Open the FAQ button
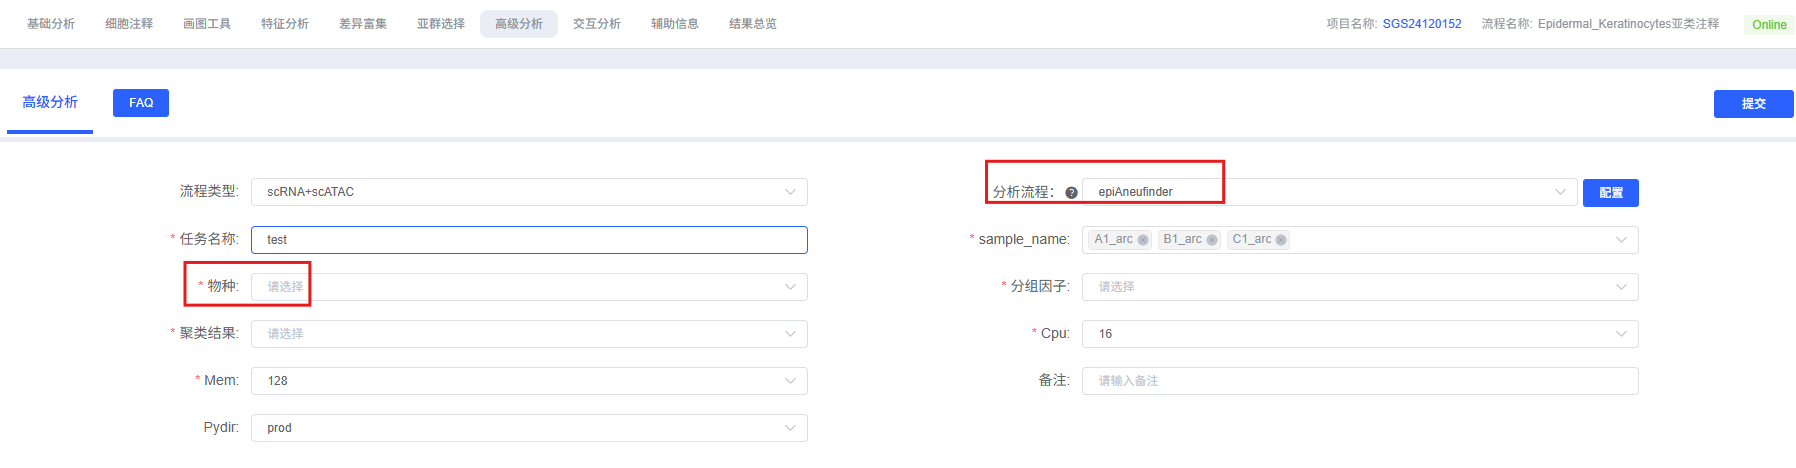The width and height of the screenshot is (1796, 468). 141,103
